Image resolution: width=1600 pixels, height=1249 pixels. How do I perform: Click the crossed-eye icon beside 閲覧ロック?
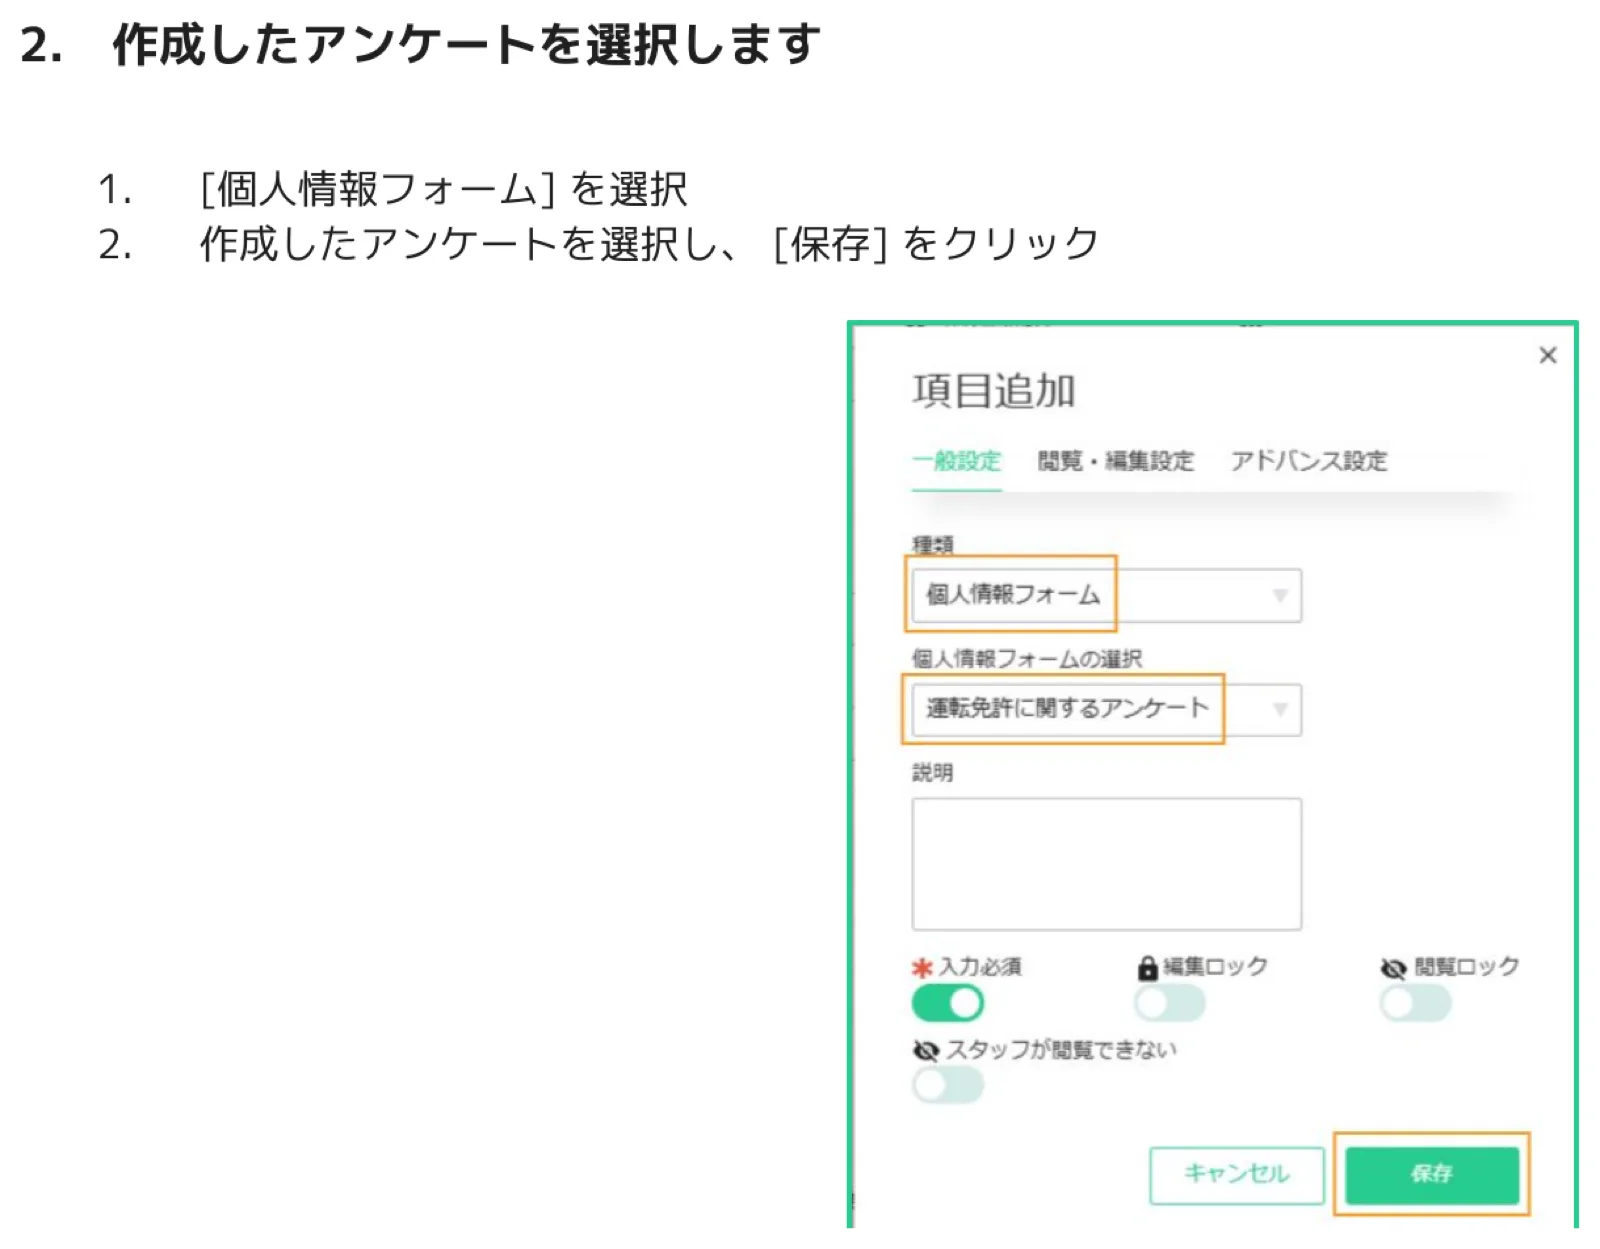coord(1393,968)
